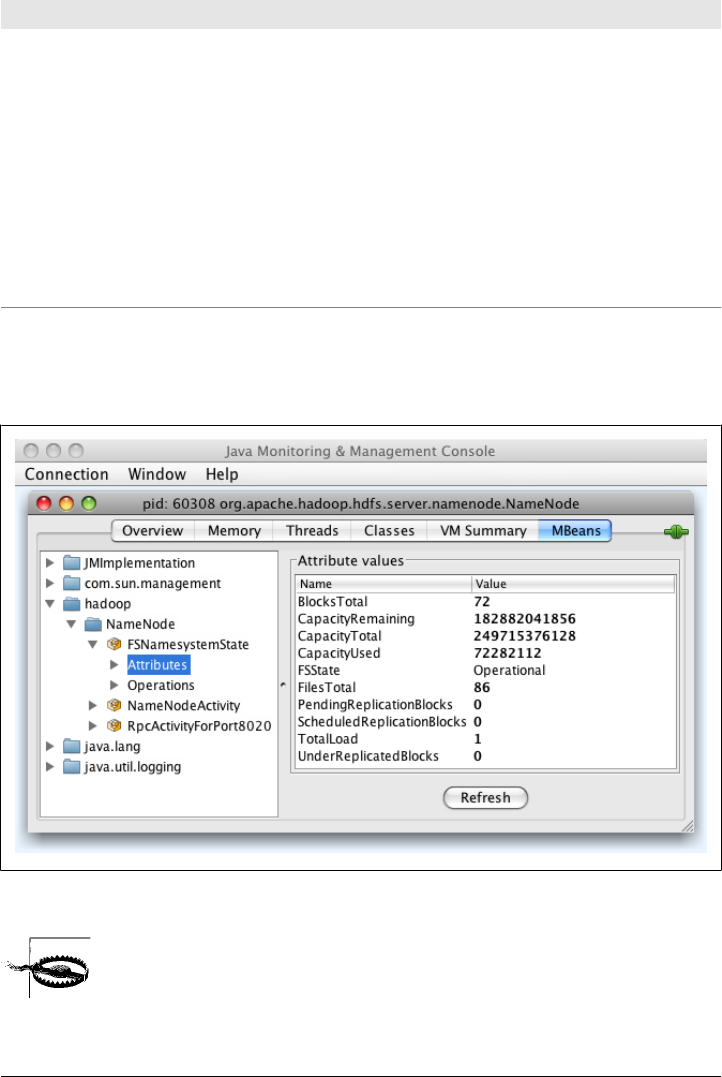Close the NameNode internal window

[44, 503]
